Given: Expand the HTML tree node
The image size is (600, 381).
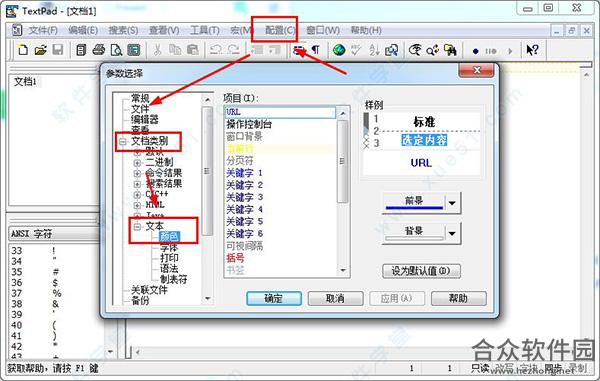Looking at the screenshot, I should [x=137, y=205].
